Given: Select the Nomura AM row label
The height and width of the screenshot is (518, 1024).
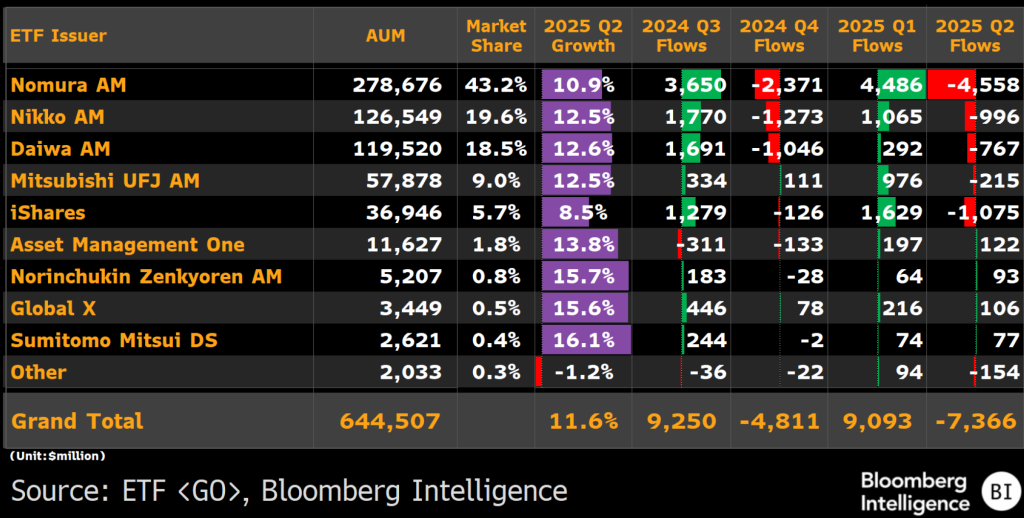Looking at the screenshot, I should click(x=69, y=85).
